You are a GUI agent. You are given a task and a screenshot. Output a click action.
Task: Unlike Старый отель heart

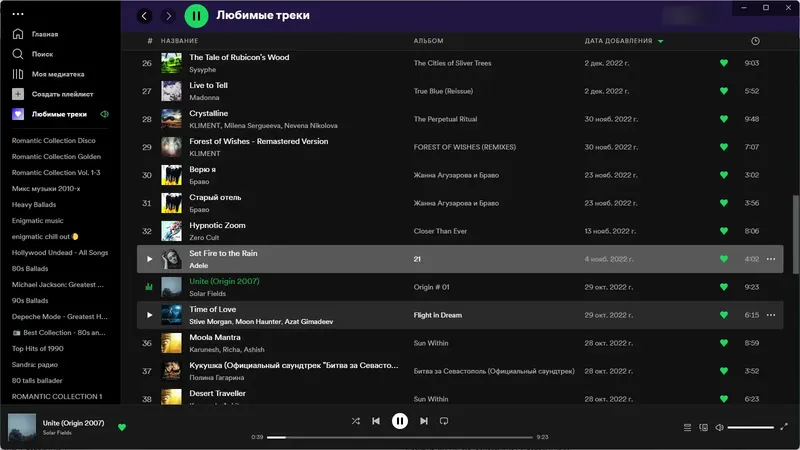tap(723, 203)
